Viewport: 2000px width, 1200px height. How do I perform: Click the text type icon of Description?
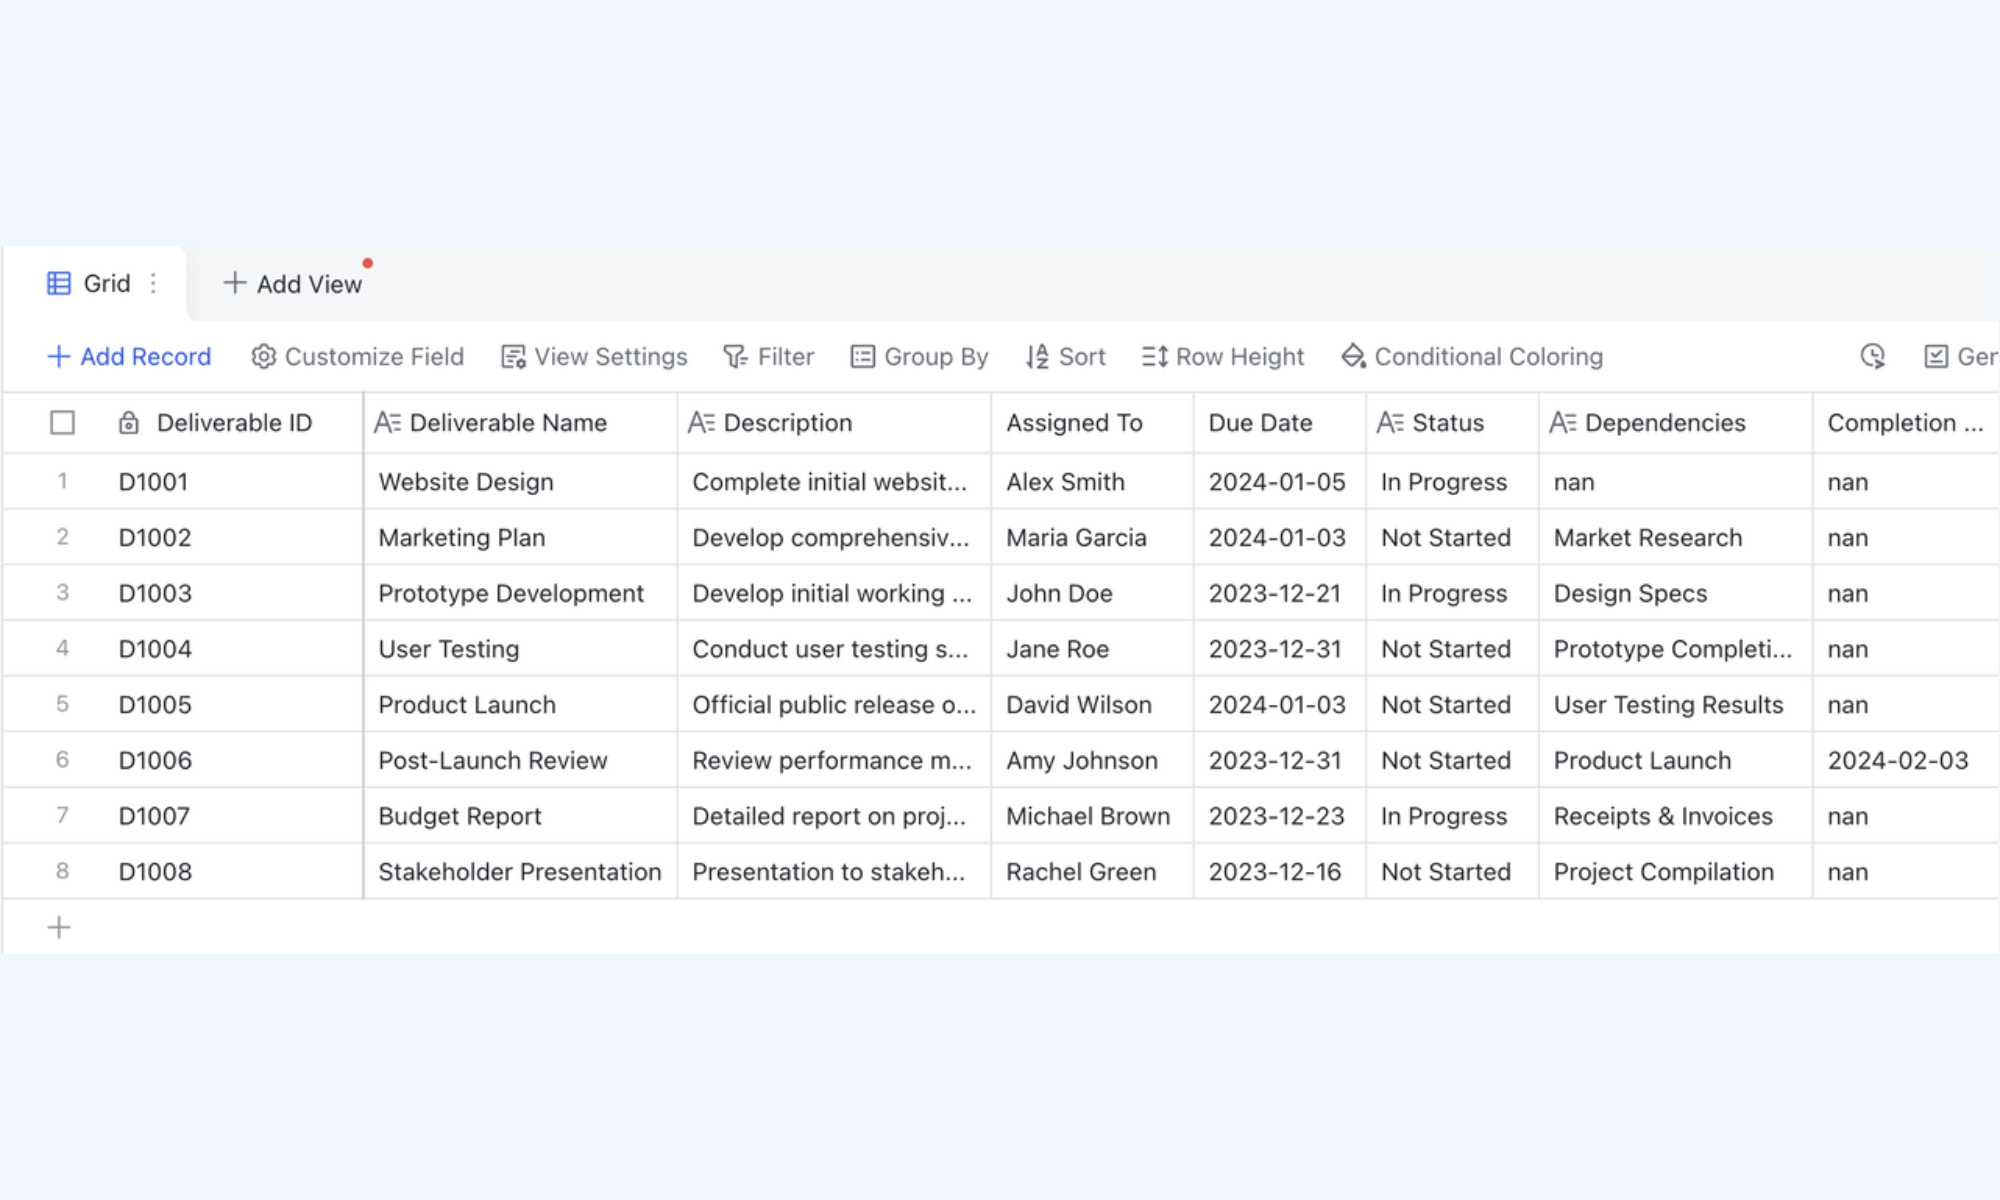point(701,423)
